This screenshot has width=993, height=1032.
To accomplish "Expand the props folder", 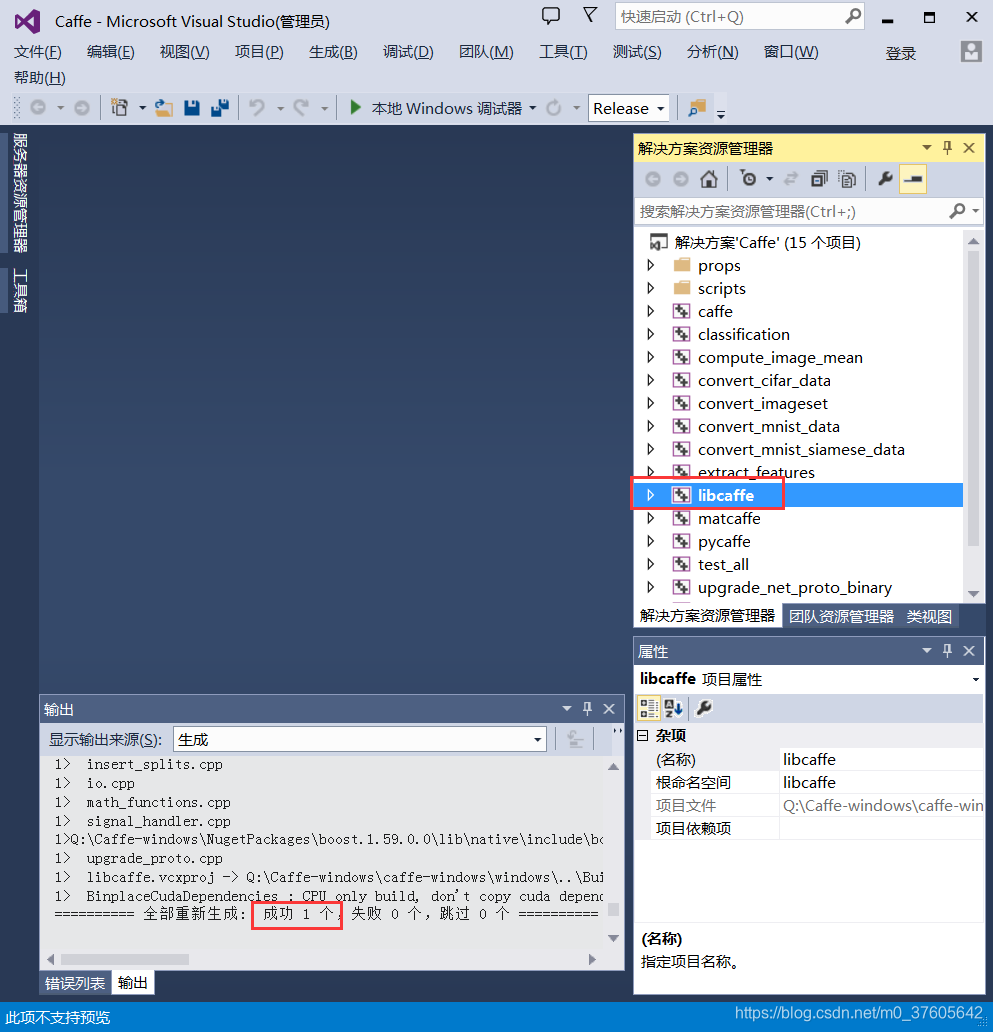I will 651,265.
